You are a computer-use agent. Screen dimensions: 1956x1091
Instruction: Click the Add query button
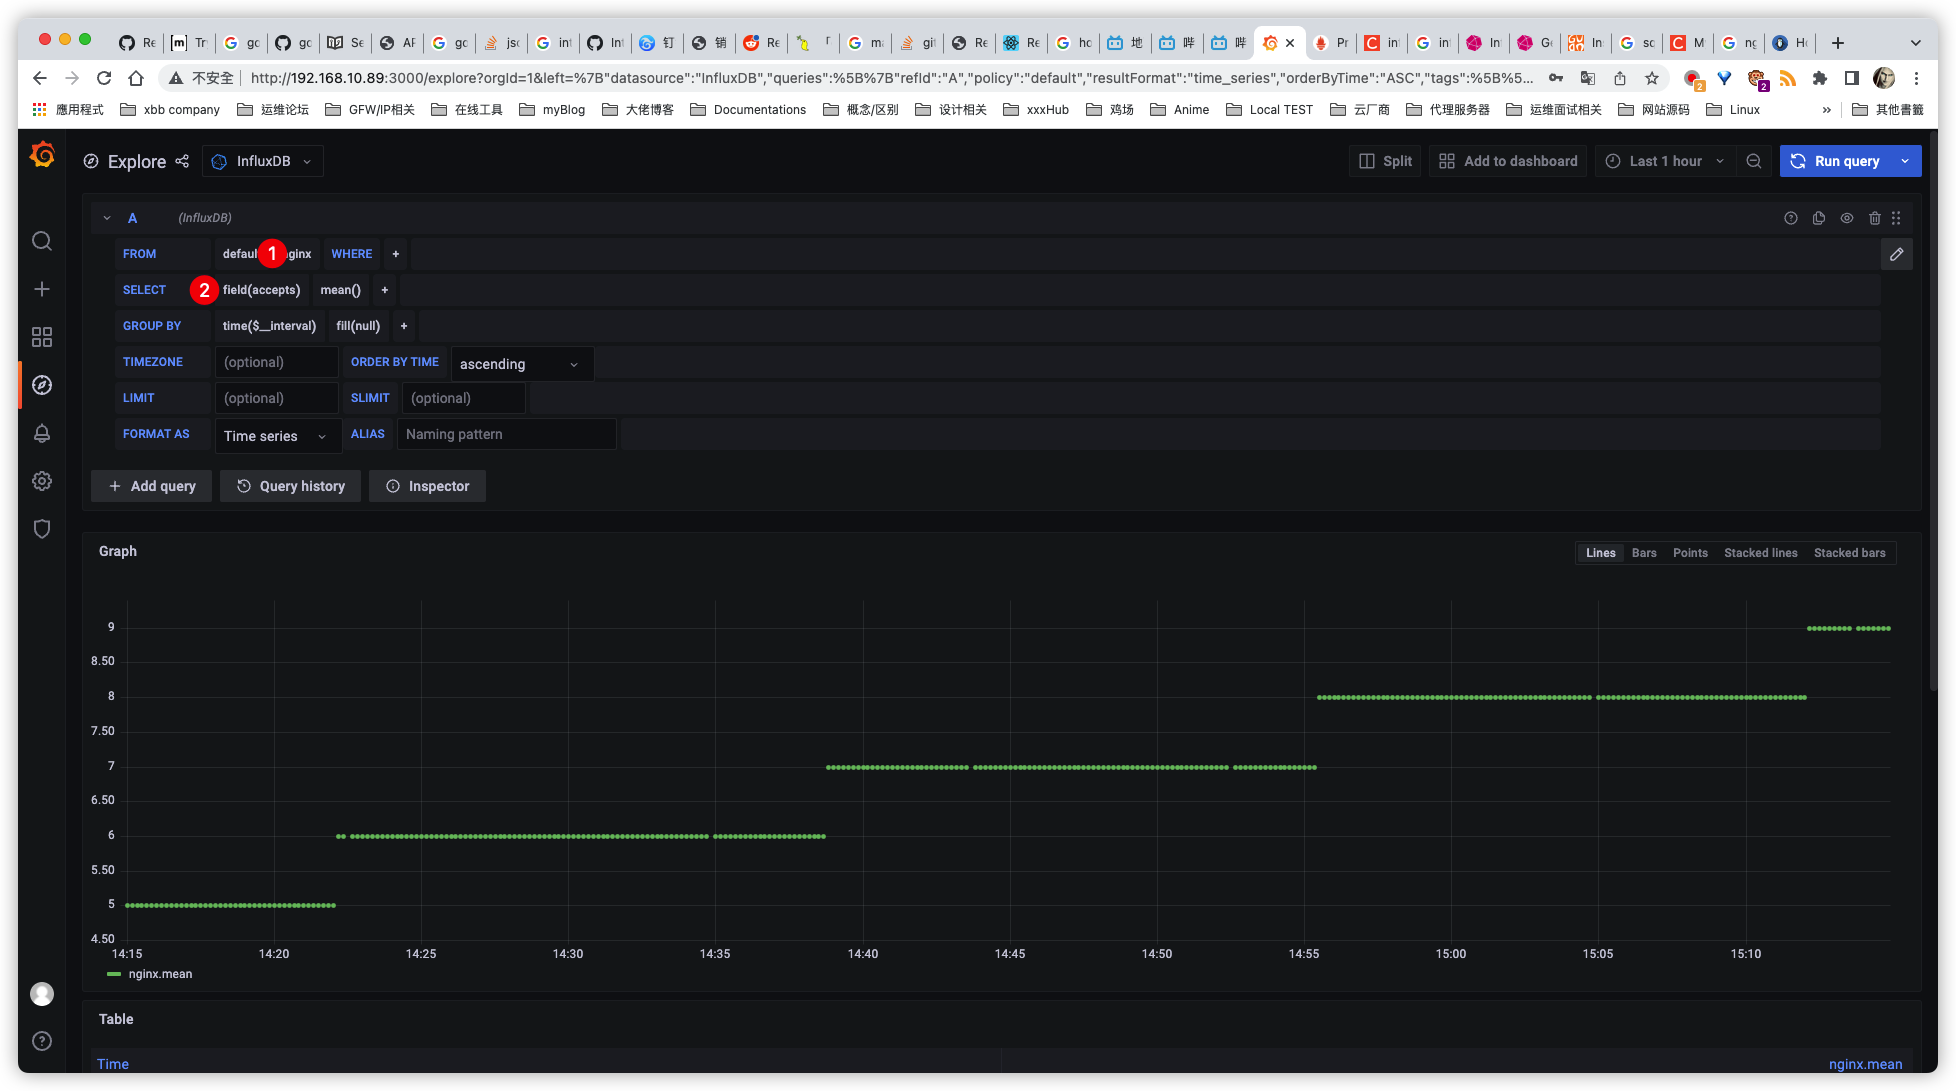coord(151,486)
